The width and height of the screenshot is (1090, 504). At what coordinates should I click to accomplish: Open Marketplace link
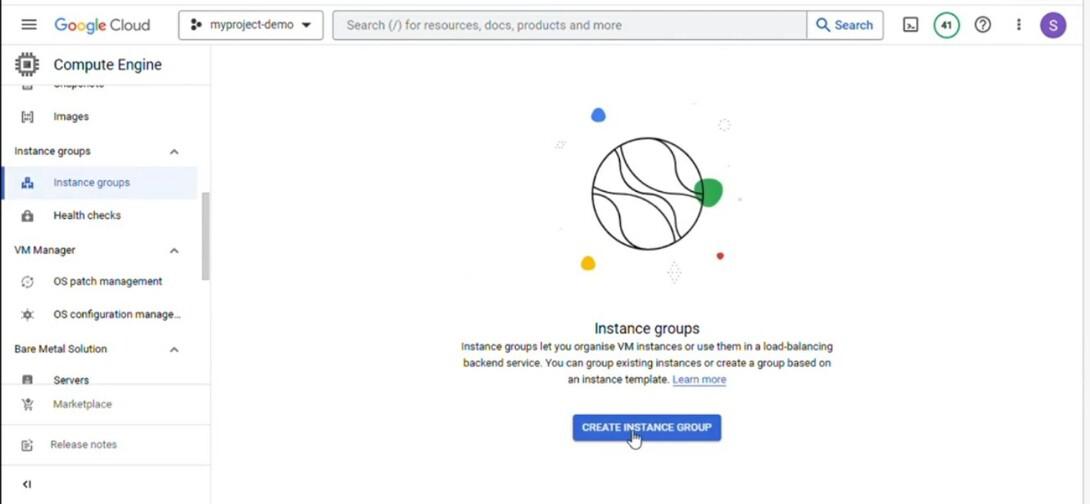coord(82,404)
